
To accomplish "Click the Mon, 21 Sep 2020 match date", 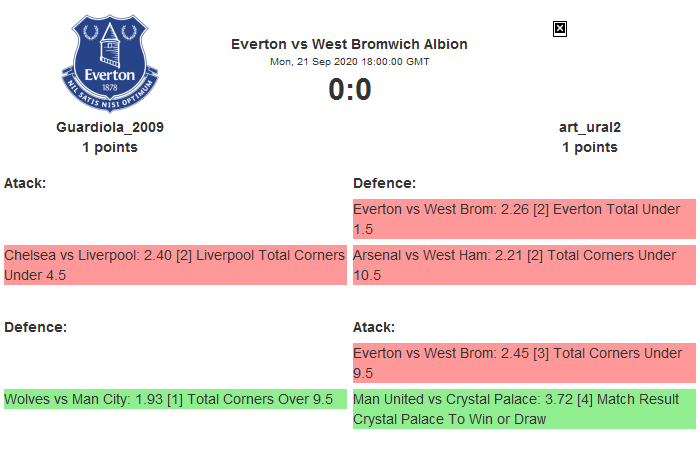I will (x=349, y=61).
